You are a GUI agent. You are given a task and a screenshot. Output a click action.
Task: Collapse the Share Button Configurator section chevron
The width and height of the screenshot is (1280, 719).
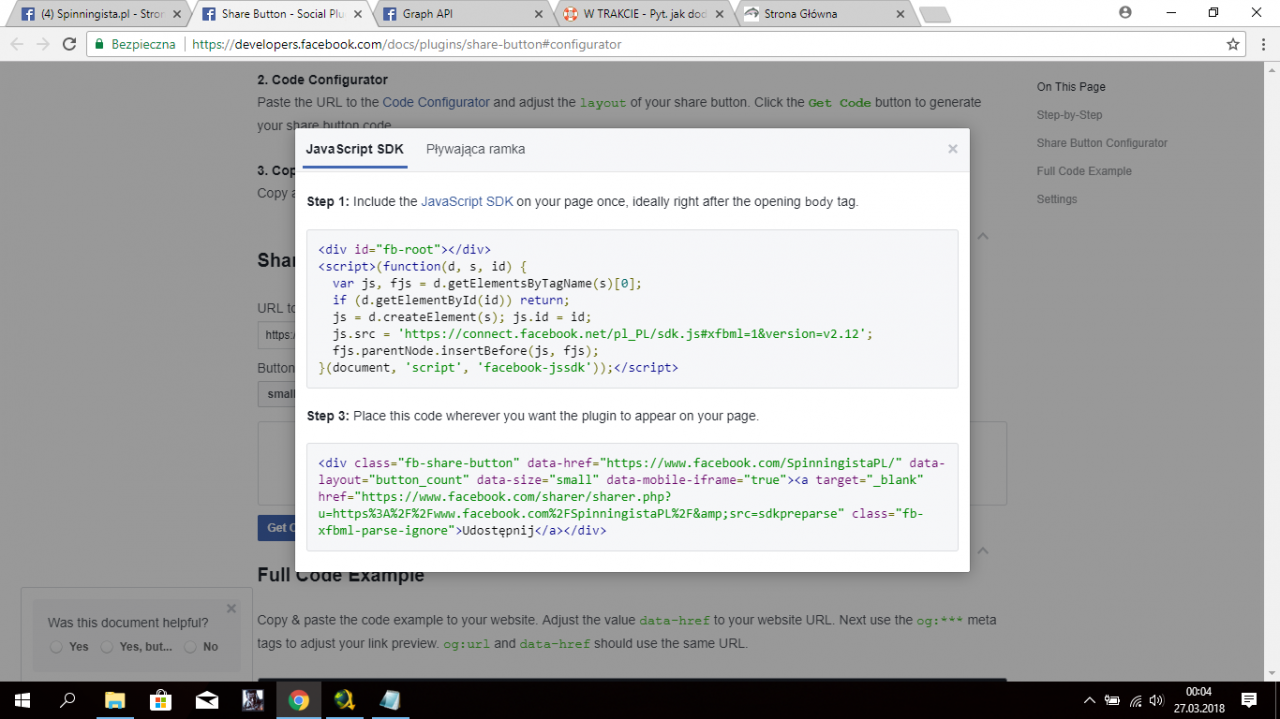(x=983, y=237)
